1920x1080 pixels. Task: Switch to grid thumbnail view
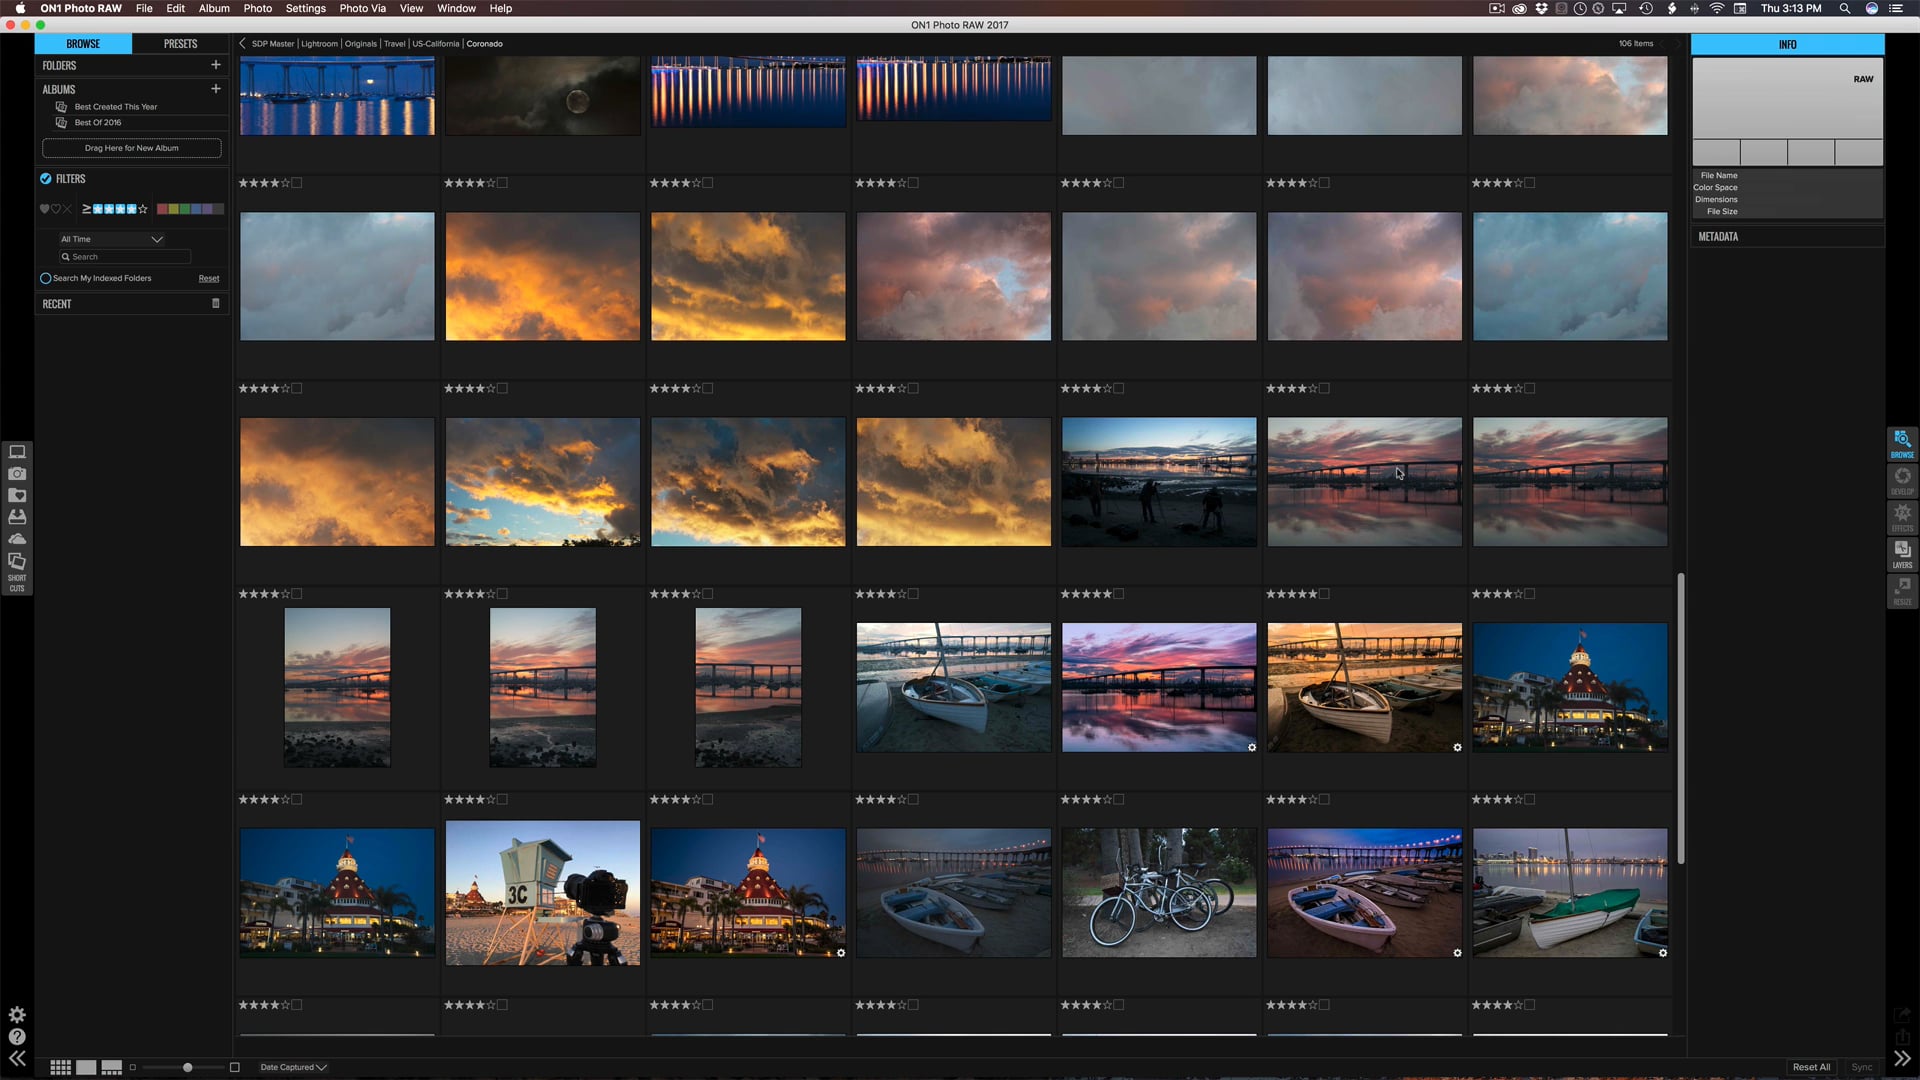61,1067
